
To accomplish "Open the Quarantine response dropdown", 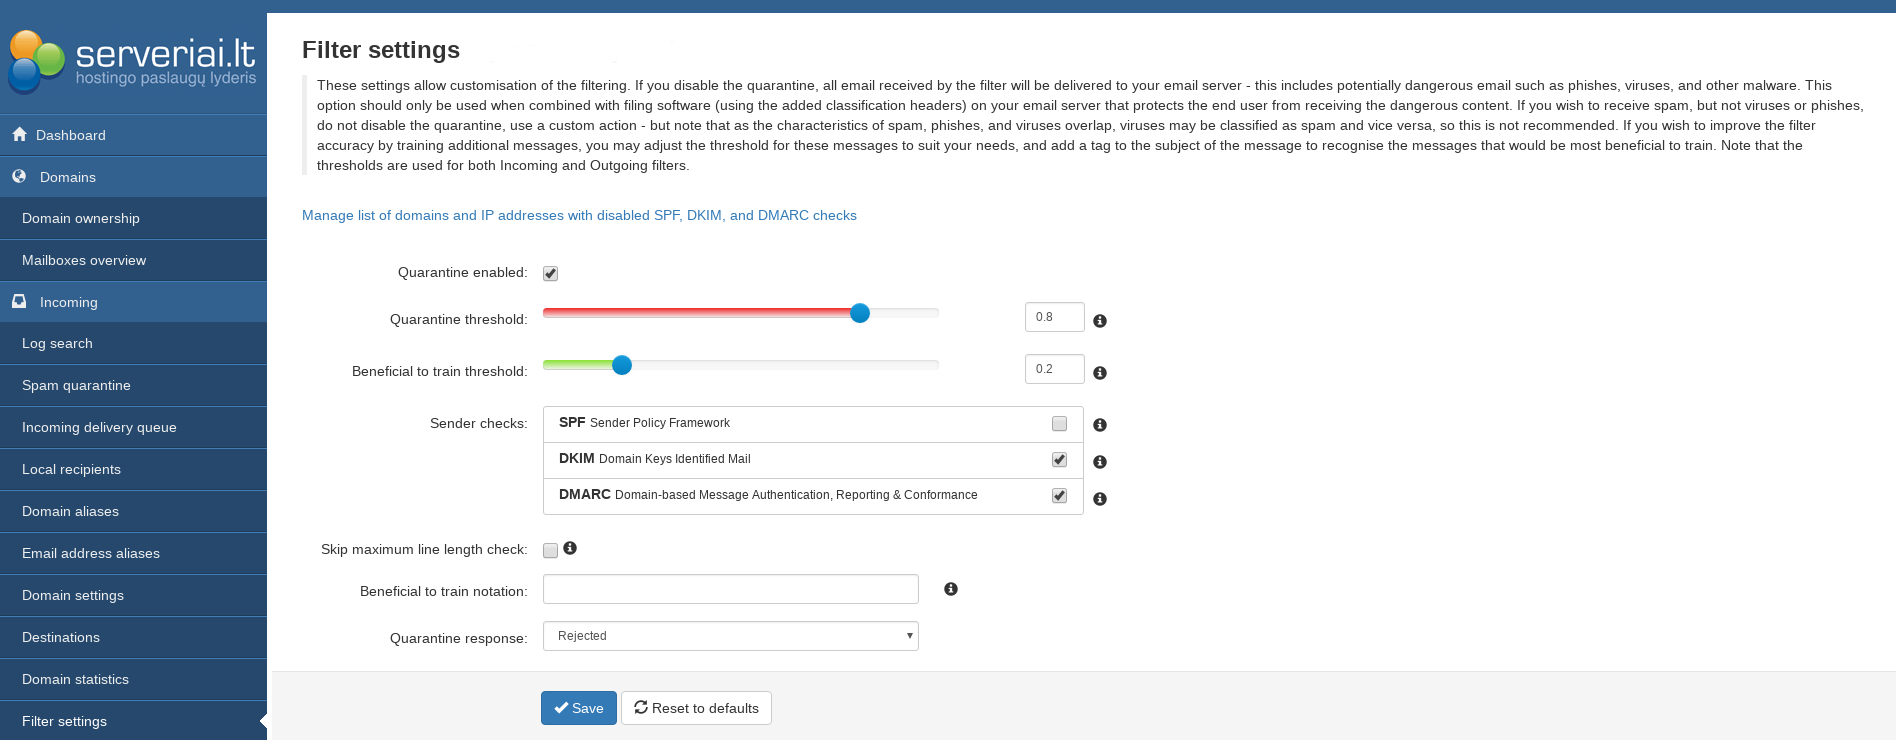I will (x=730, y=636).
